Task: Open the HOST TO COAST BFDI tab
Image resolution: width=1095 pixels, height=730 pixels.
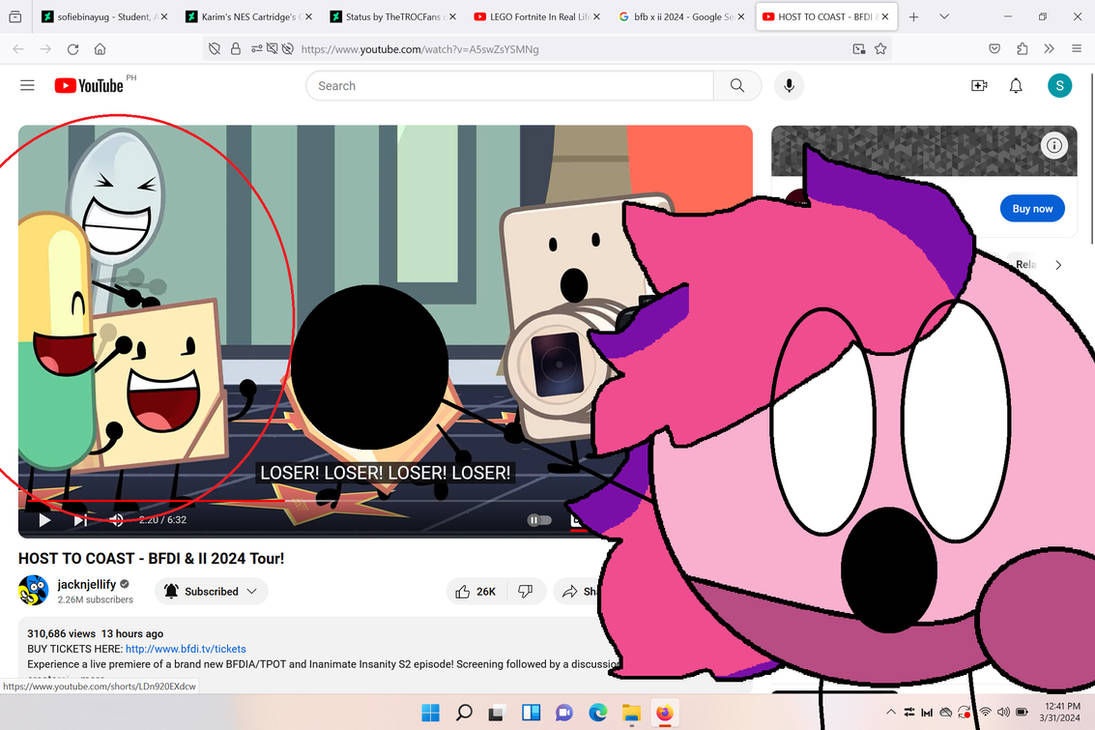Action: [820, 16]
